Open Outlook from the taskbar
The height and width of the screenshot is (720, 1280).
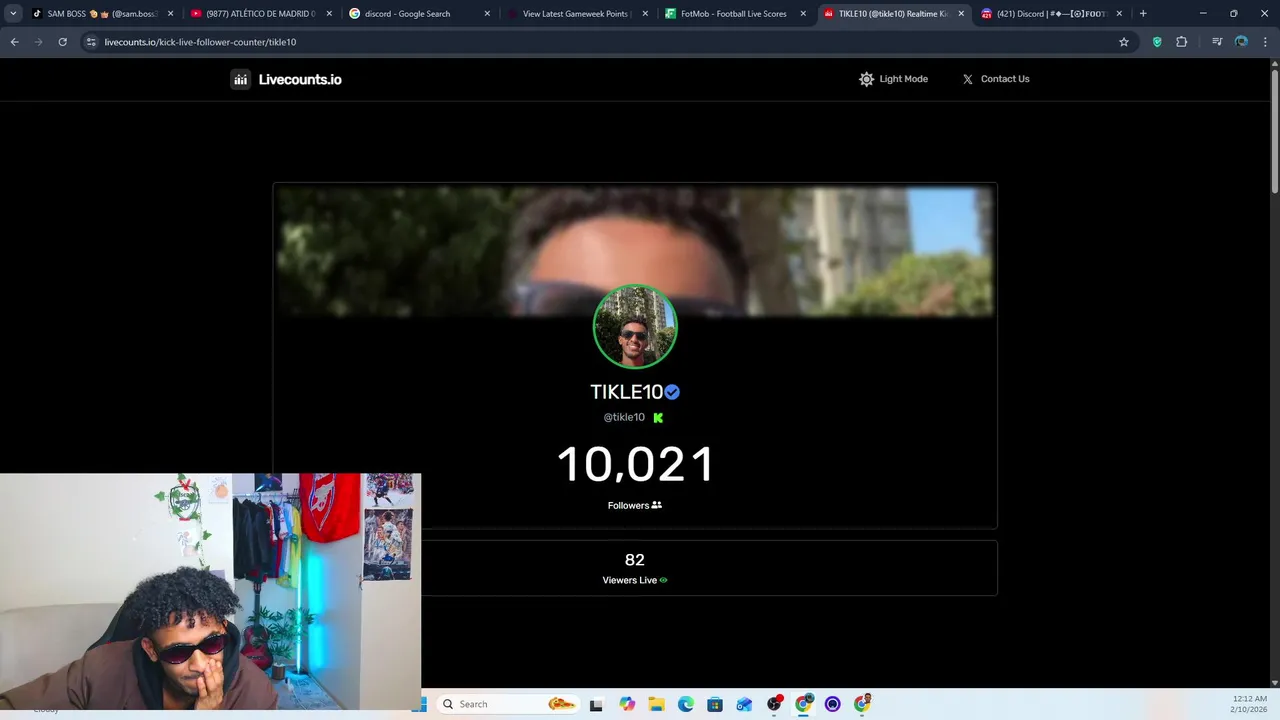point(744,705)
